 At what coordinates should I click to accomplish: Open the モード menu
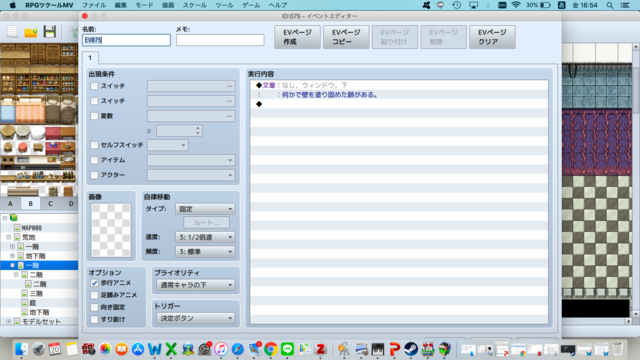144,5
